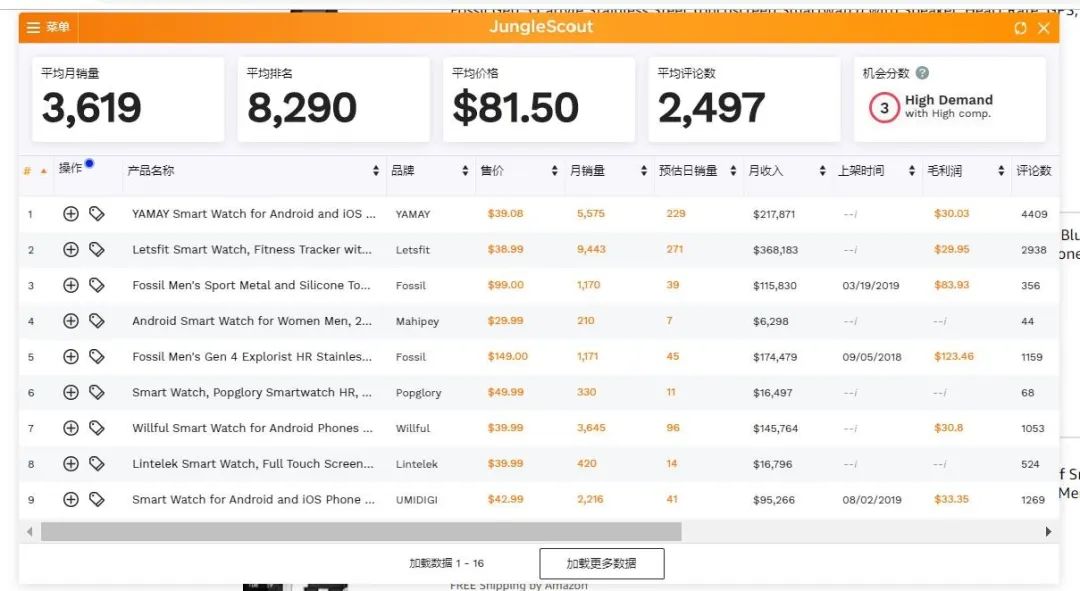
Task: Click the plus icon for UMIDIGI watch row
Action: click(70, 499)
